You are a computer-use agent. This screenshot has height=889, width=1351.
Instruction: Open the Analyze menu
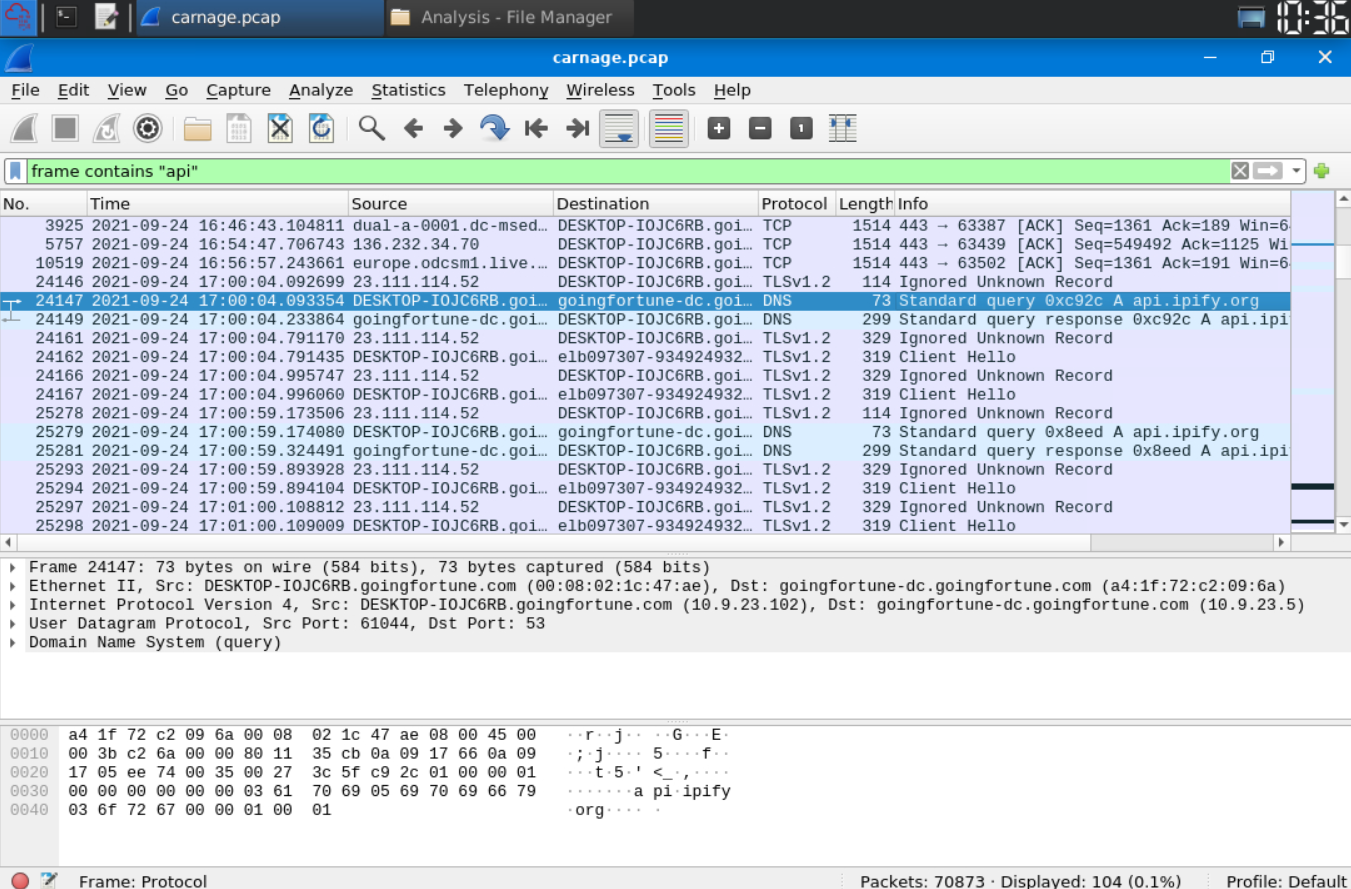(321, 90)
